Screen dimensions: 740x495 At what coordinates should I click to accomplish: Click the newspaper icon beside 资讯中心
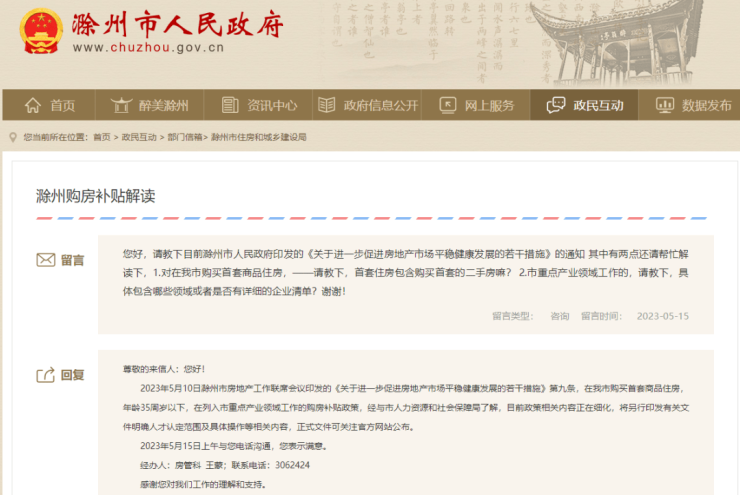click(x=230, y=105)
